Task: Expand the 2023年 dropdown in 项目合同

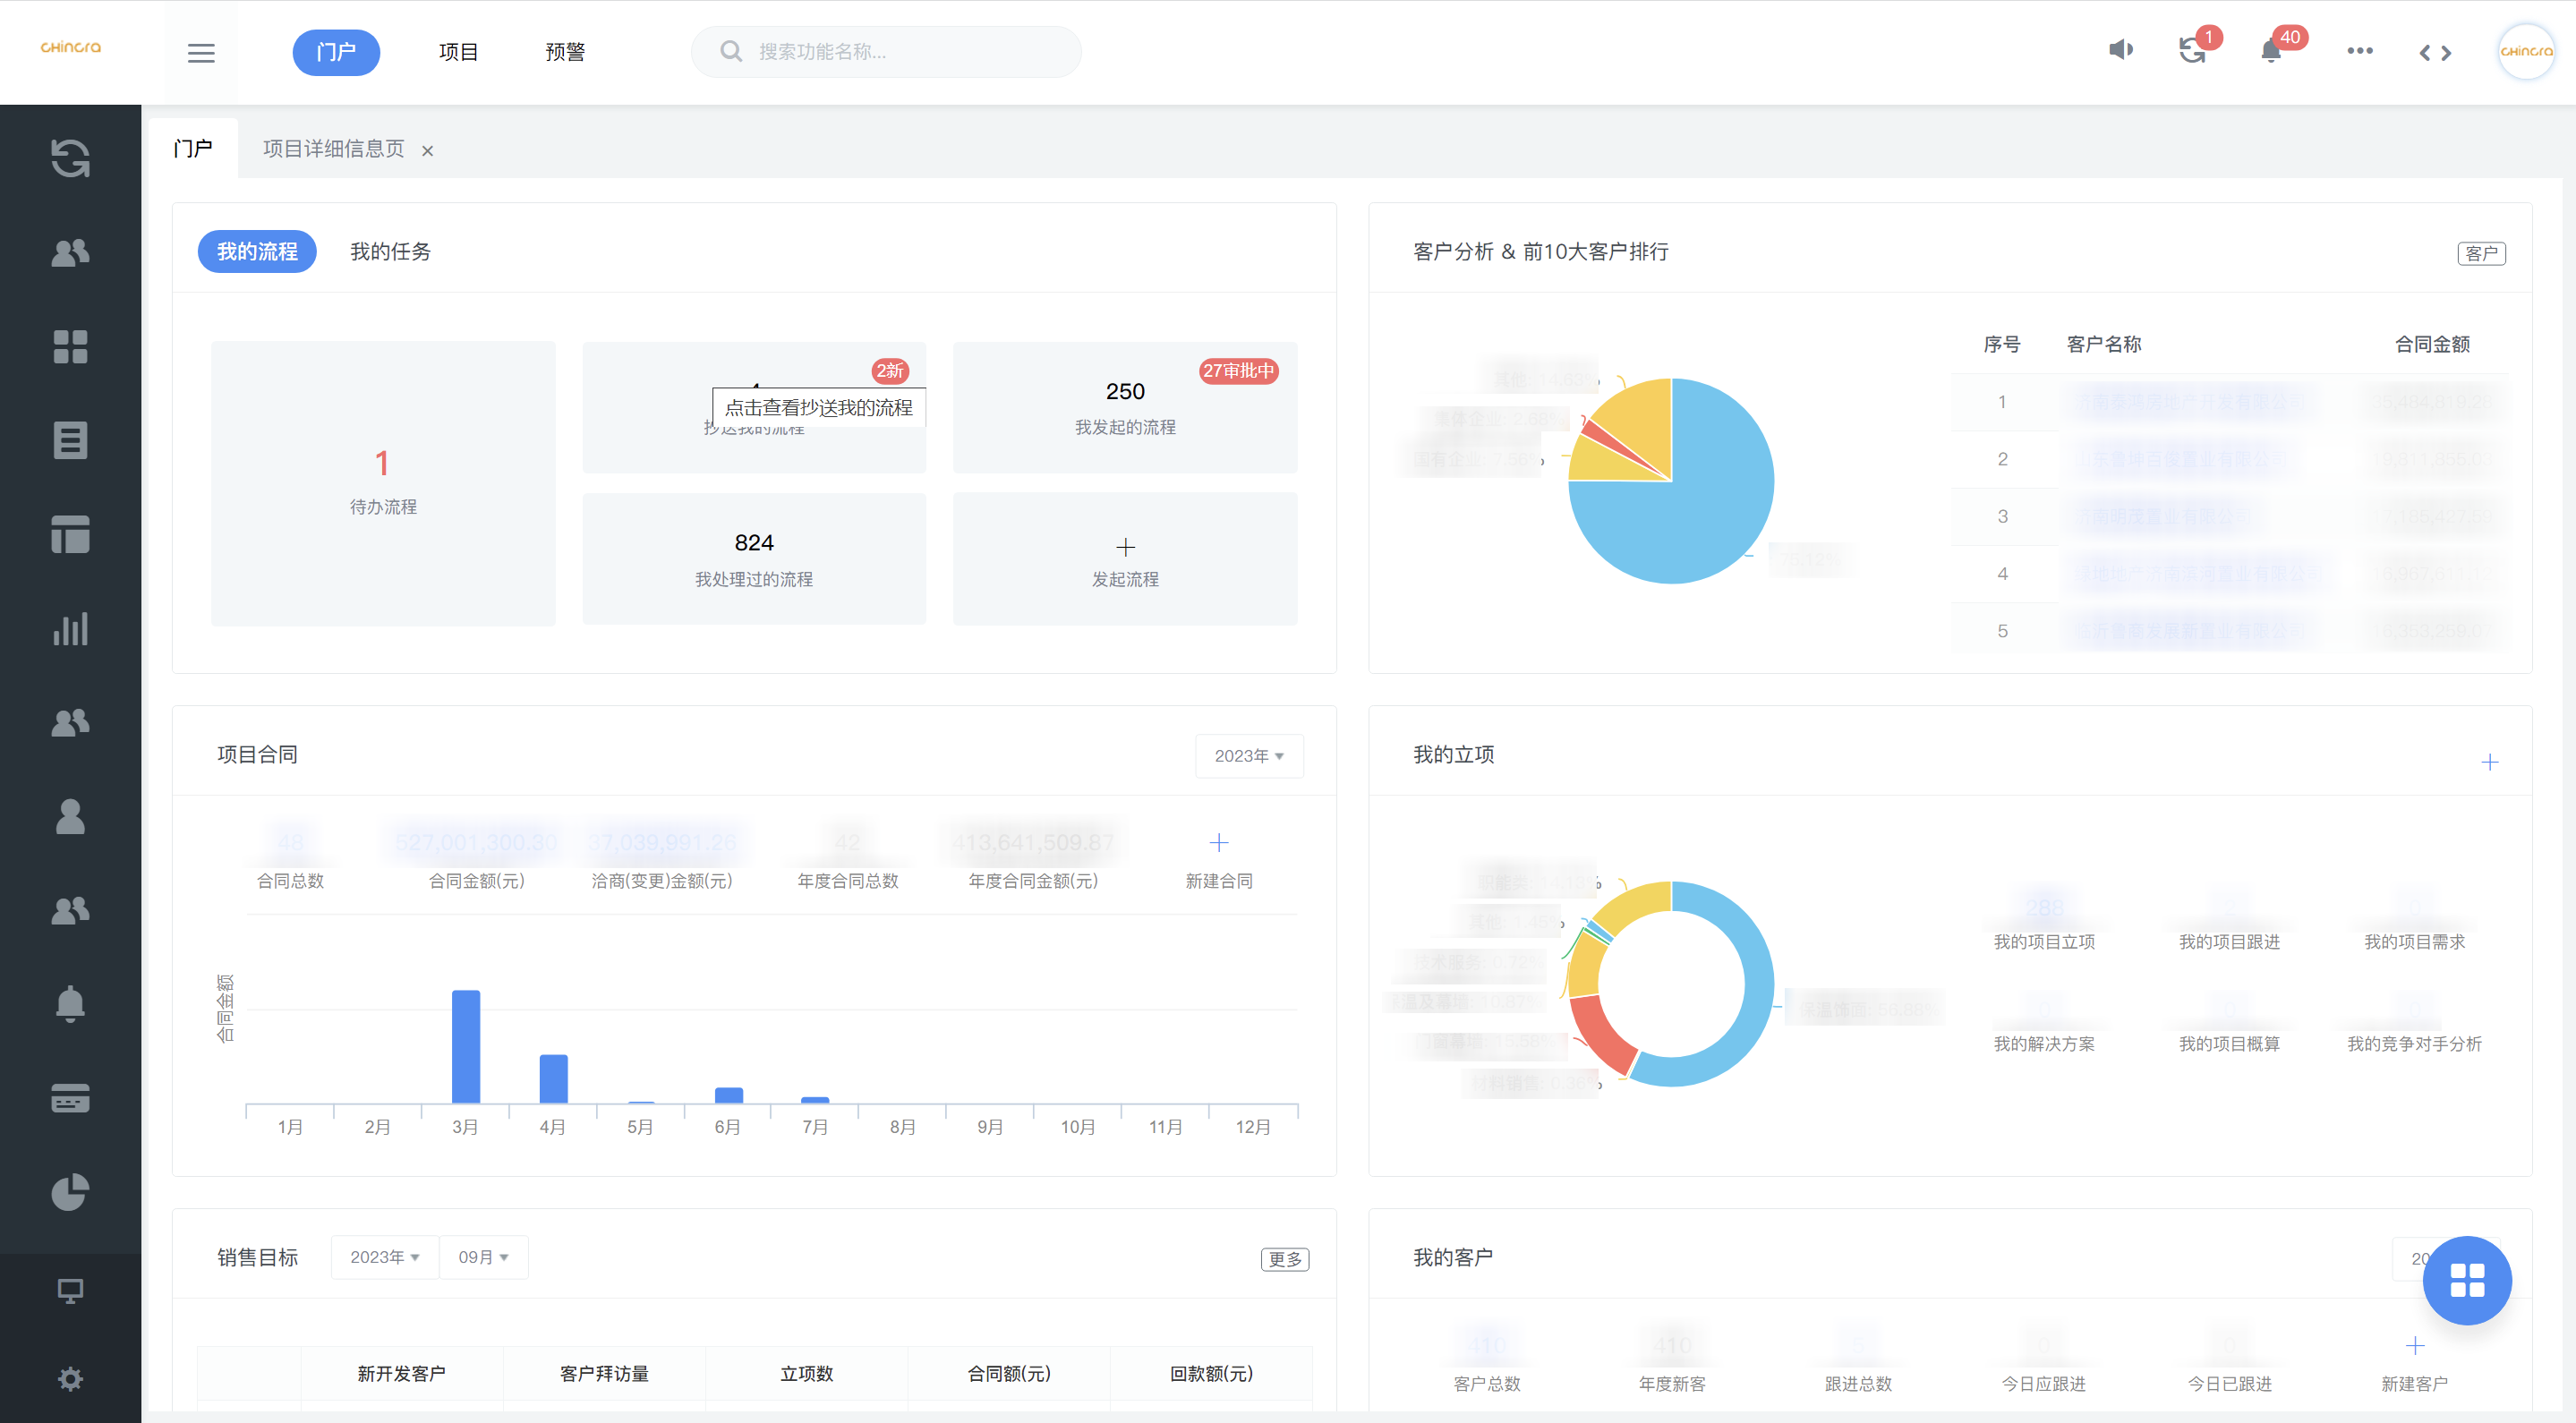Action: coord(1249,756)
